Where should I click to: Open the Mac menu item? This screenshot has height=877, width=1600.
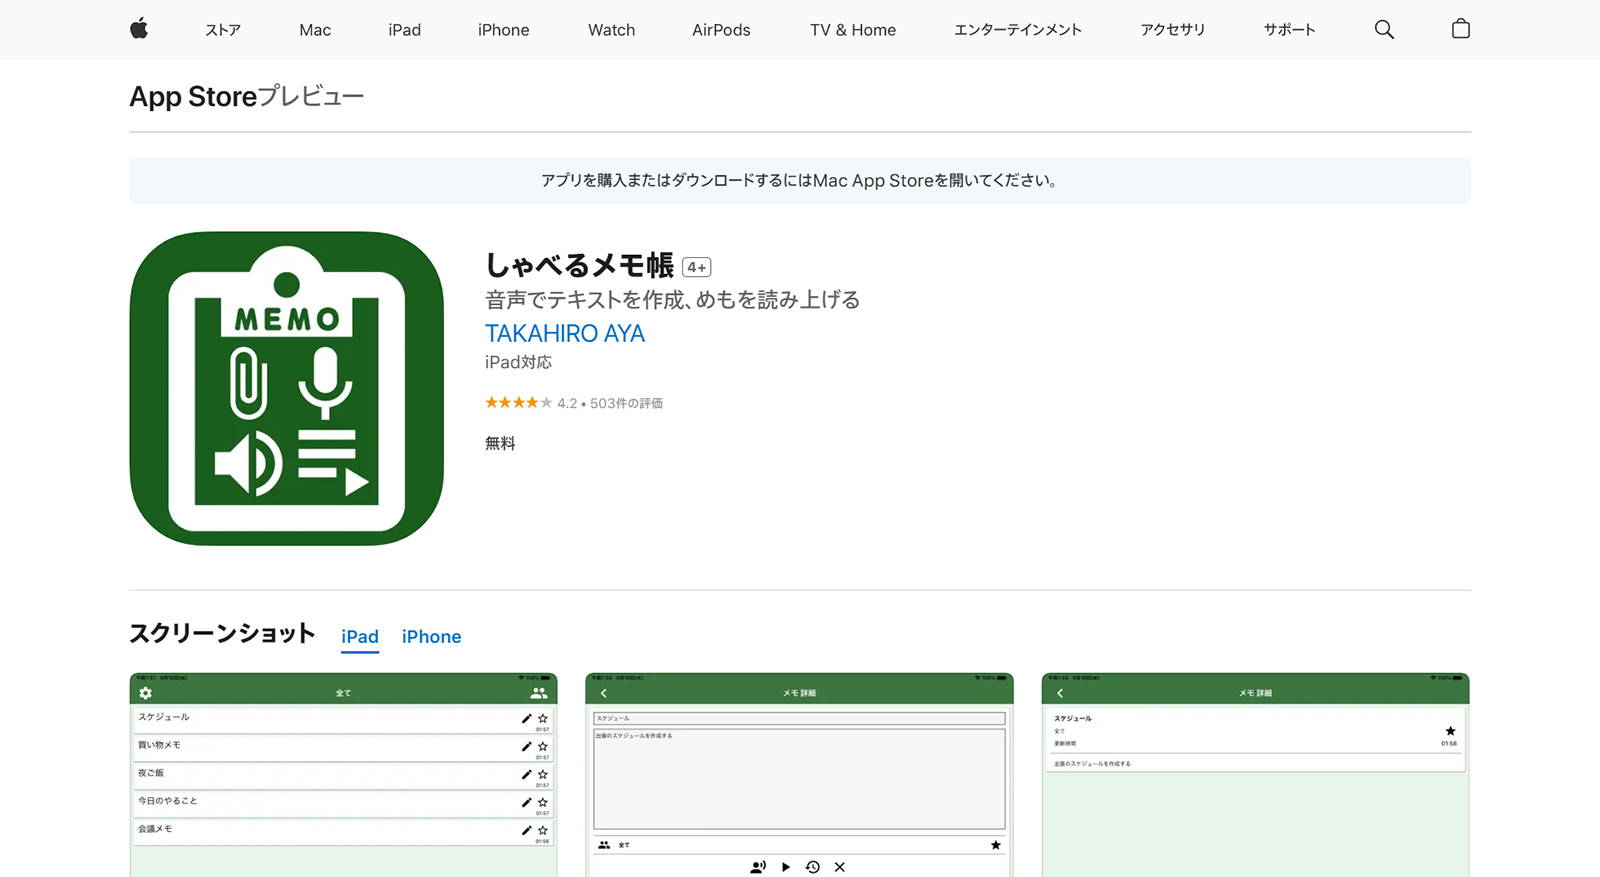click(x=315, y=30)
